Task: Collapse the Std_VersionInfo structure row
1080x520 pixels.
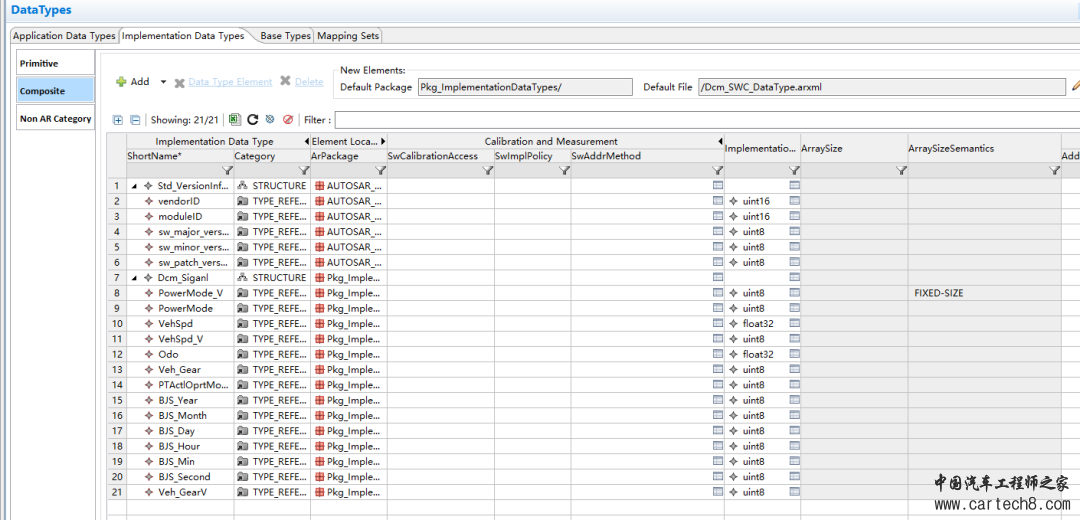Action: point(134,186)
